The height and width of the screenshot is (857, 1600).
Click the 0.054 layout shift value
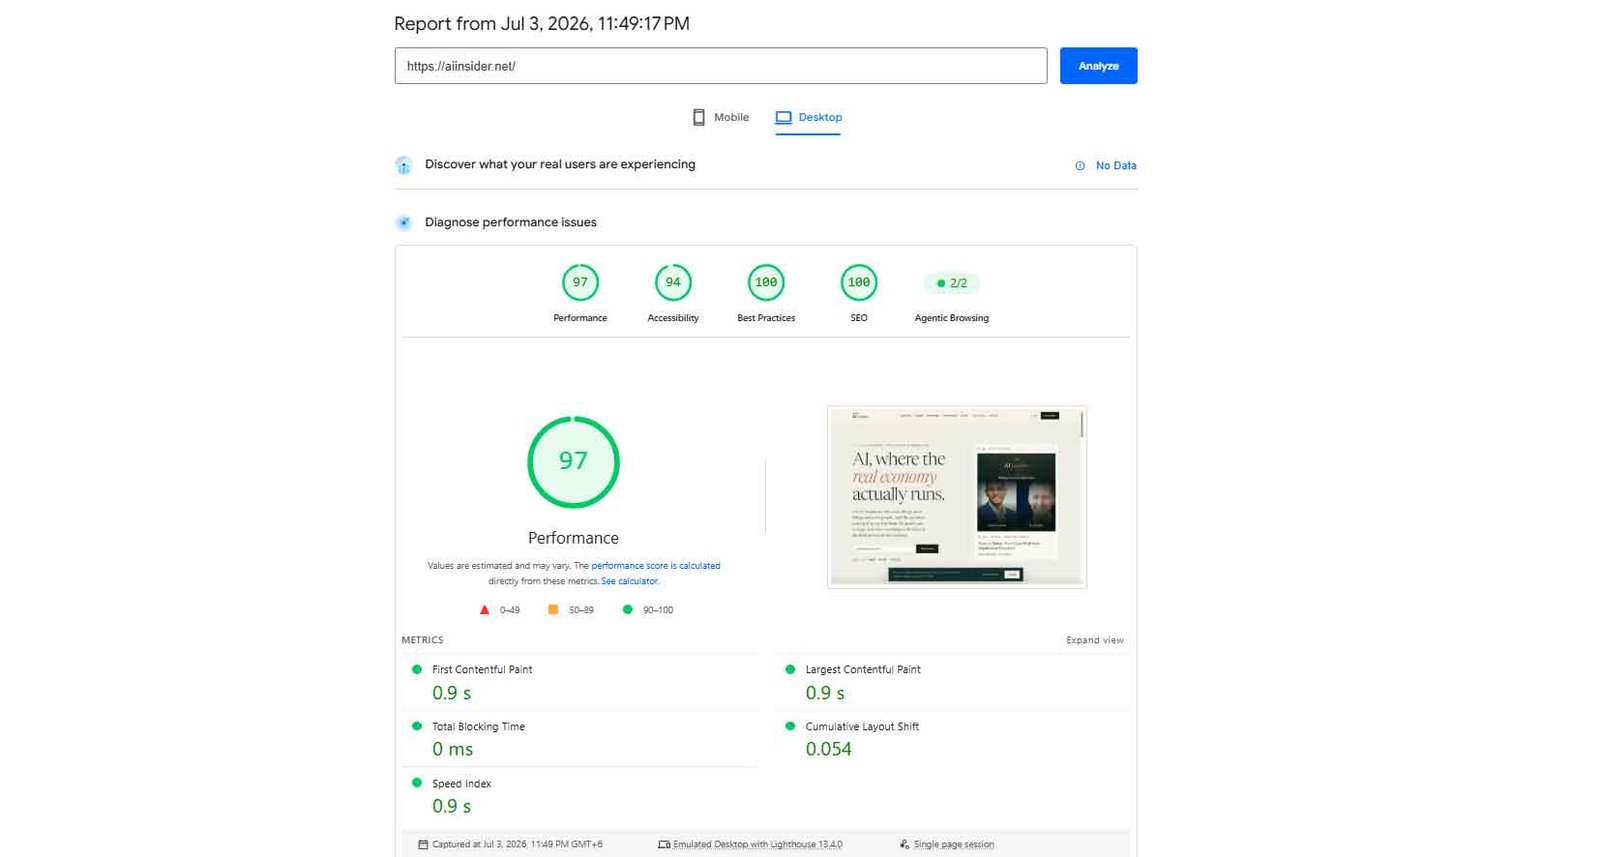pyautogui.click(x=829, y=750)
